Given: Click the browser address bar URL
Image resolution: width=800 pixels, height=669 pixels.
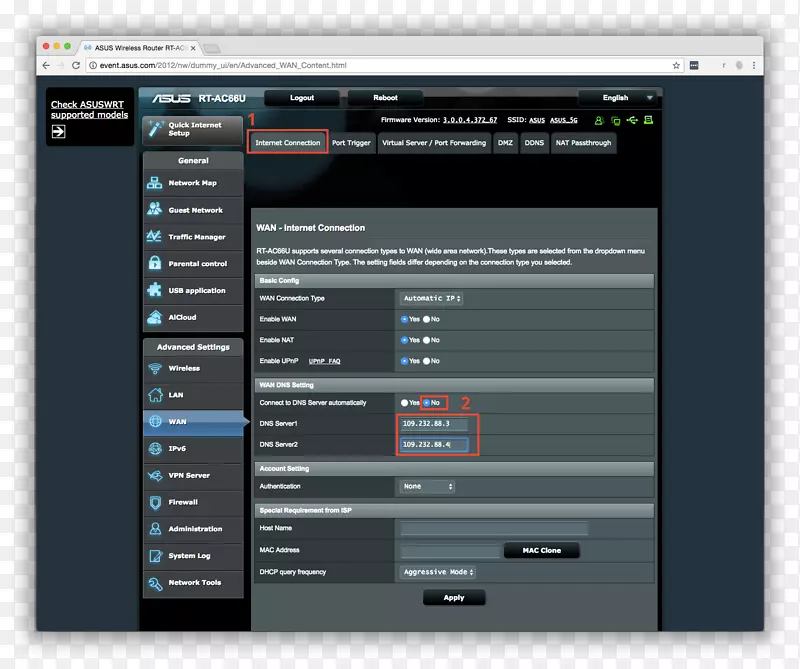Looking at the screenshot, I should (x=223, y=65).
